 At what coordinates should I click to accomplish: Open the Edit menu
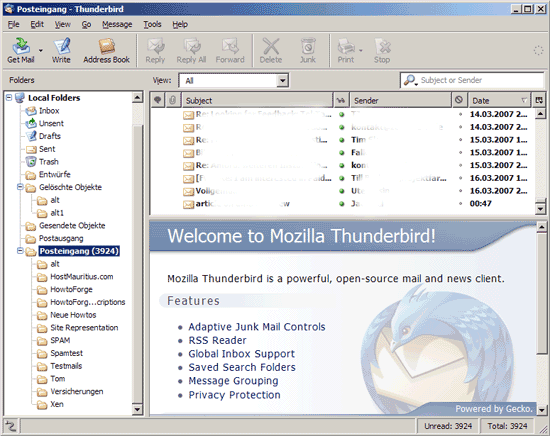(x=37, y=24)
